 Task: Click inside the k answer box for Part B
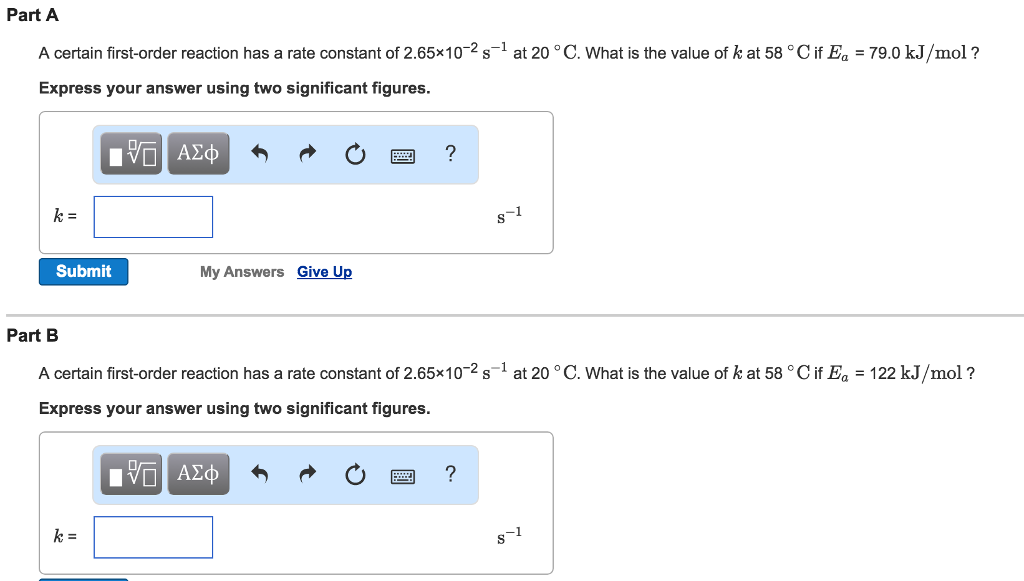(x=152, y=537)
